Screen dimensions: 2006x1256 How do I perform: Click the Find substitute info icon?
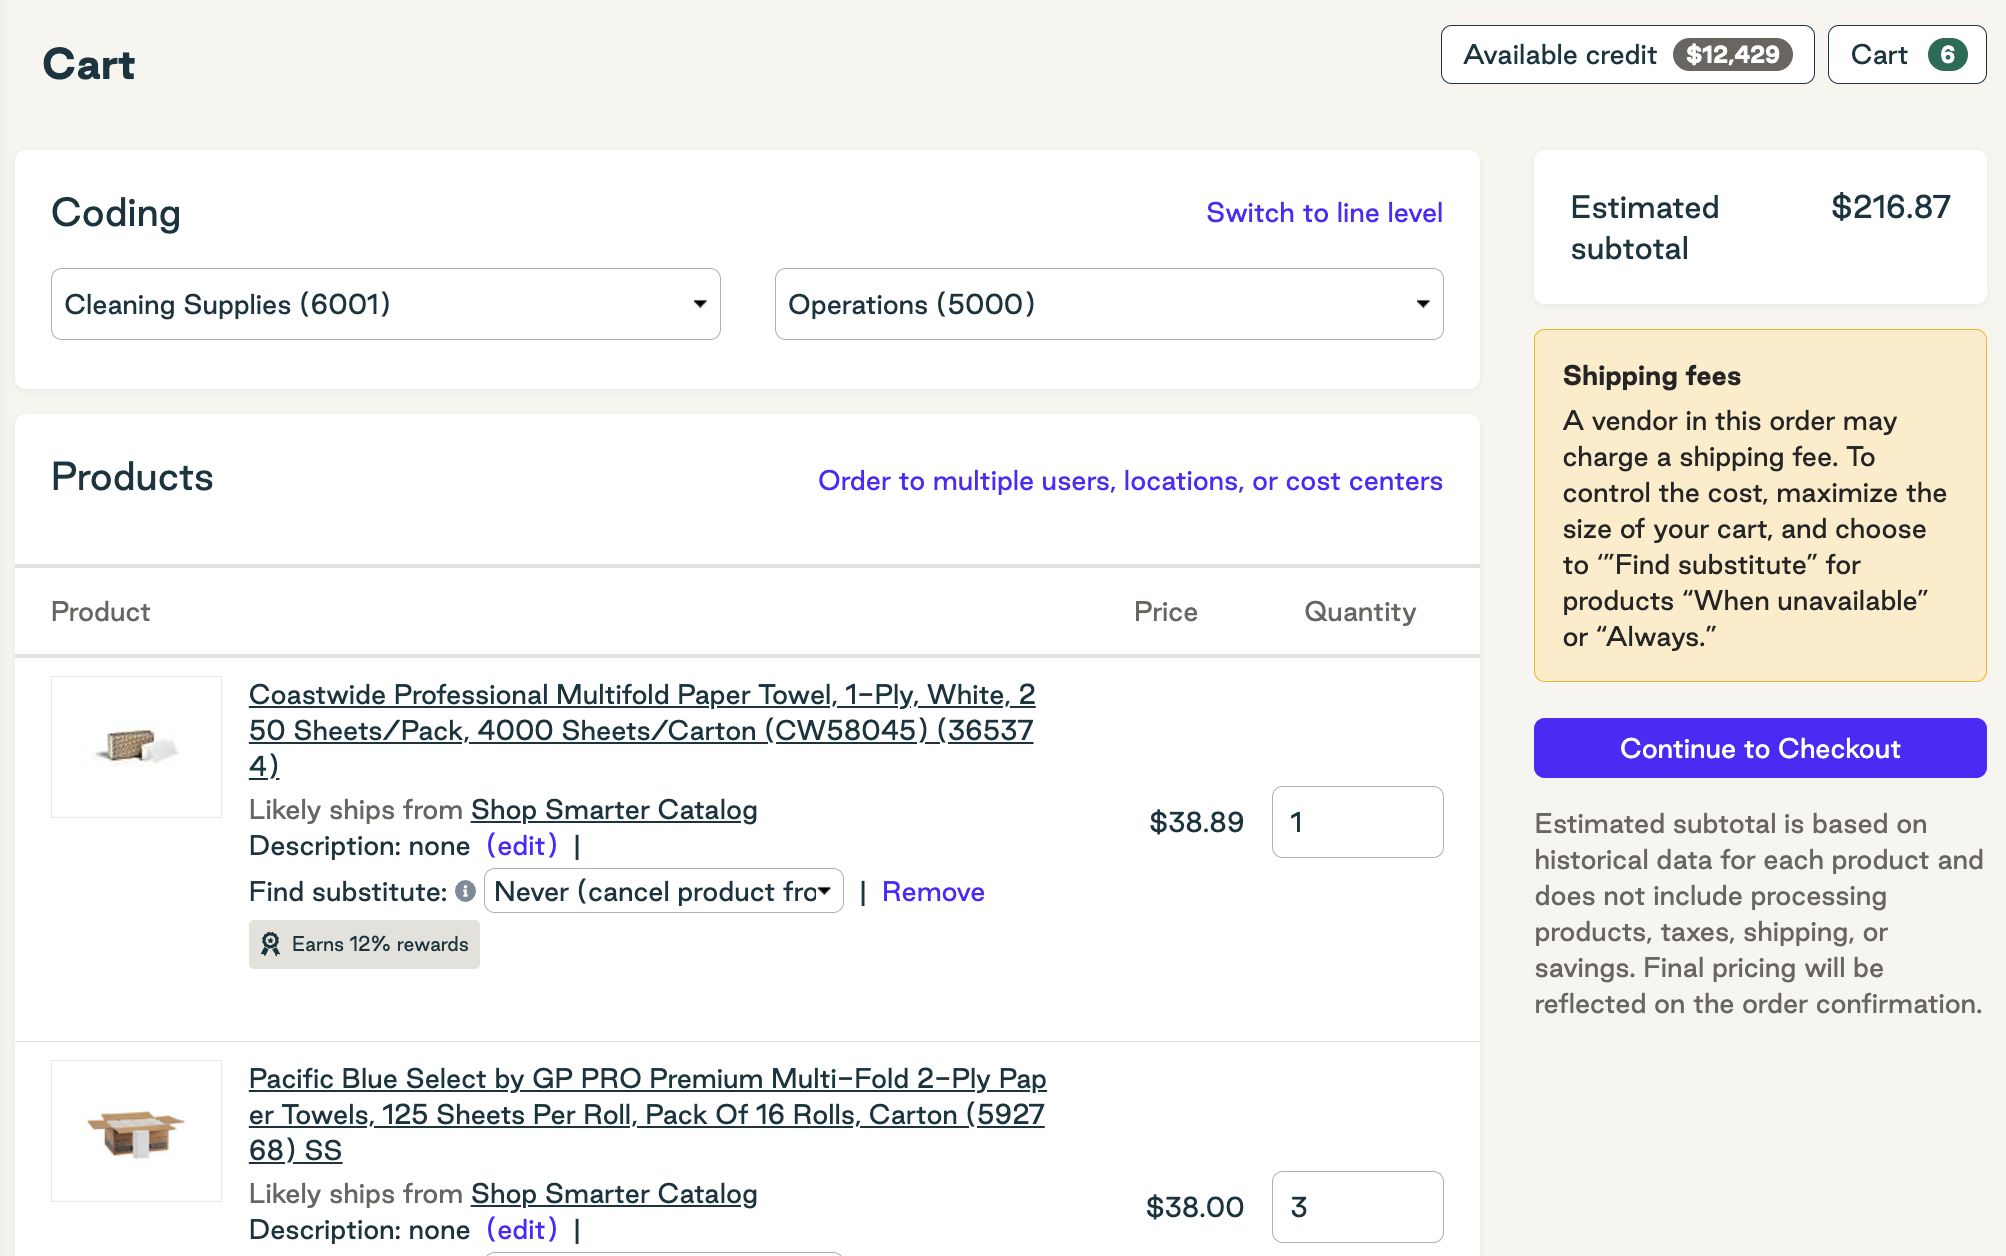tap(466, 891)
